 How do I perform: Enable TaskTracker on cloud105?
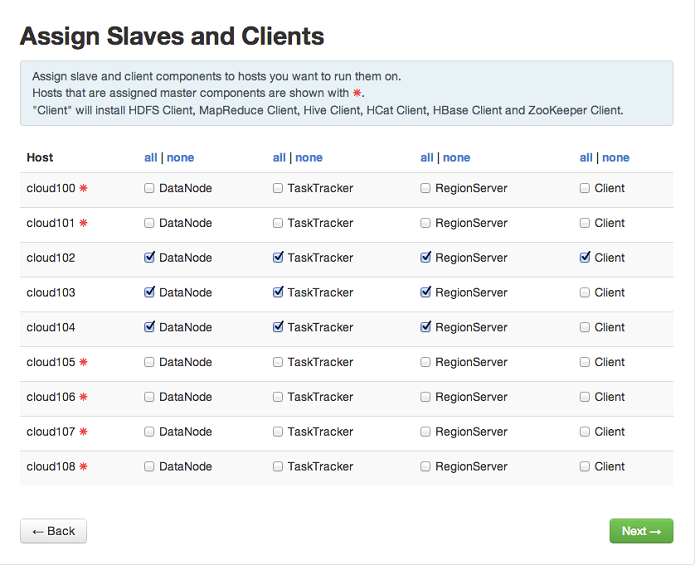click(x=278, y=362)
